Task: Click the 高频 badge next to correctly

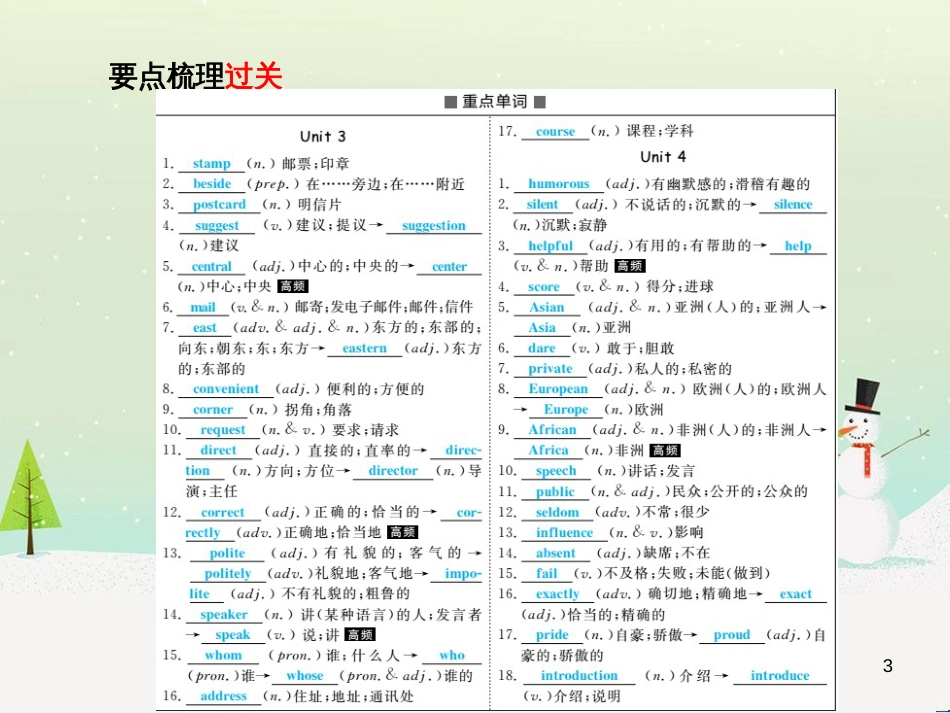Action: [402, 532]
